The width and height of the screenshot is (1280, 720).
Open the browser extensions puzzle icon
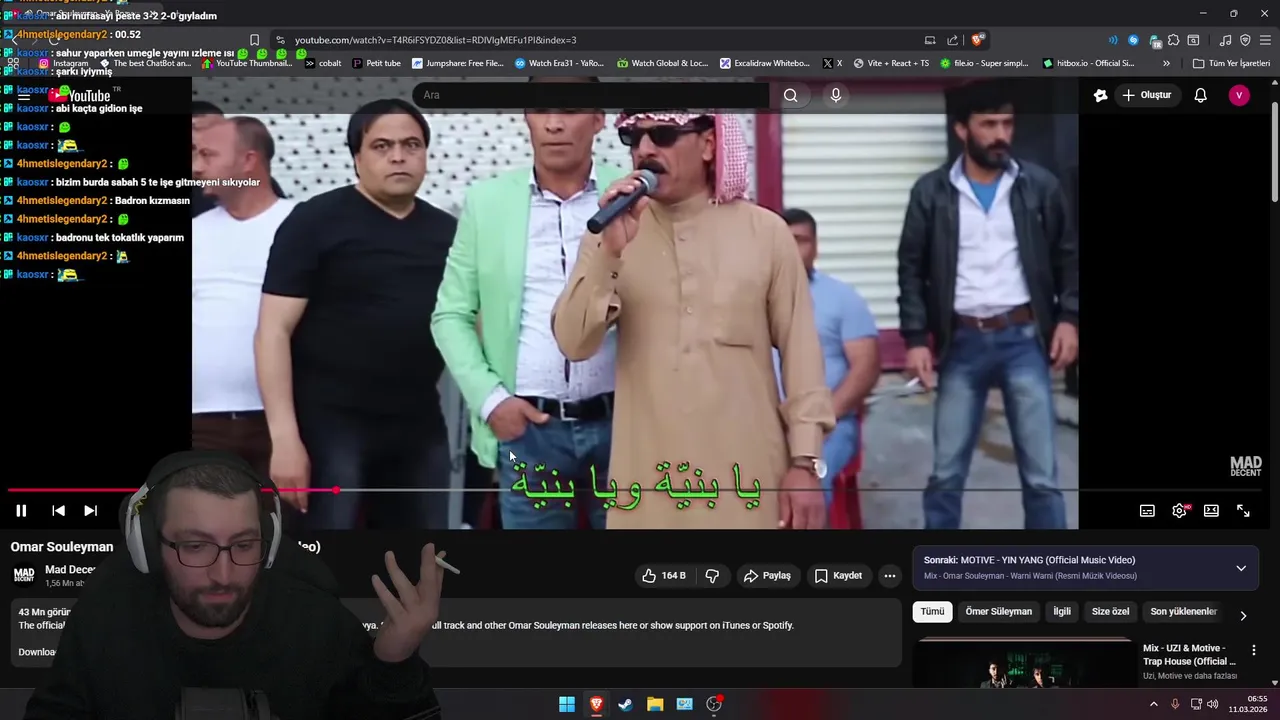pyautogui.click(x=1174, y=40)
